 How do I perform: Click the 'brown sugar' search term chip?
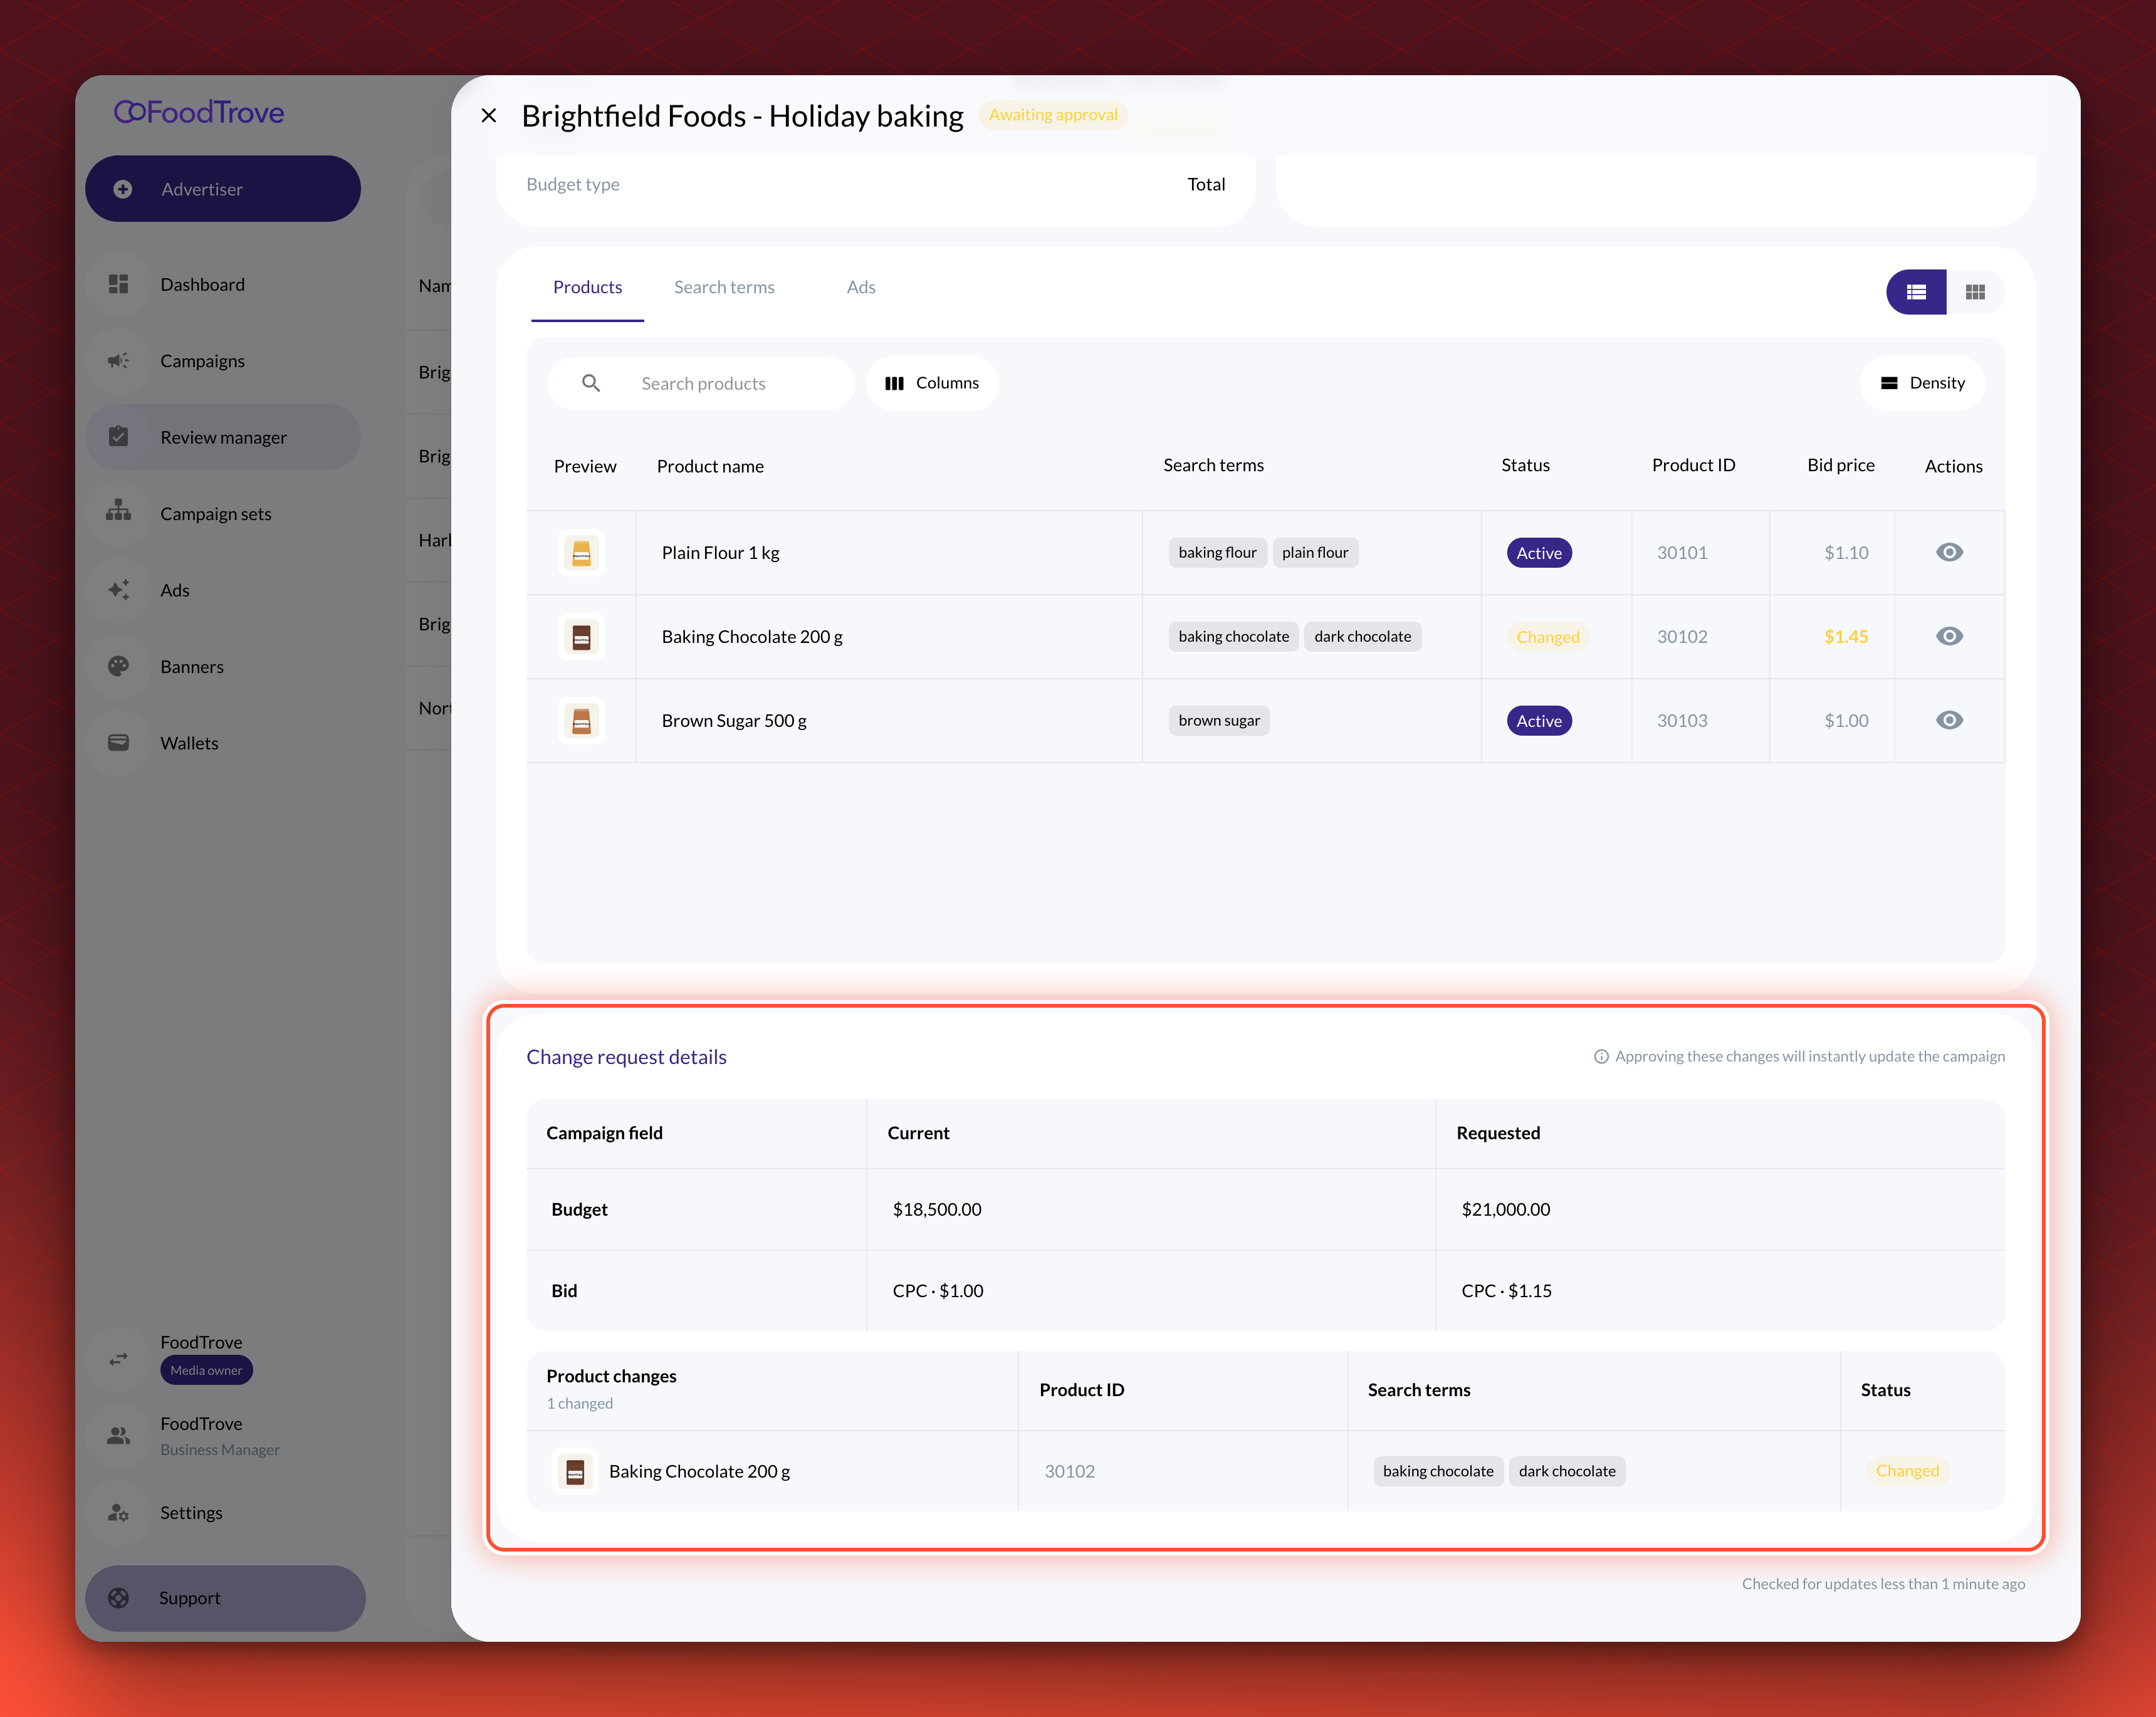[1219, 721]
